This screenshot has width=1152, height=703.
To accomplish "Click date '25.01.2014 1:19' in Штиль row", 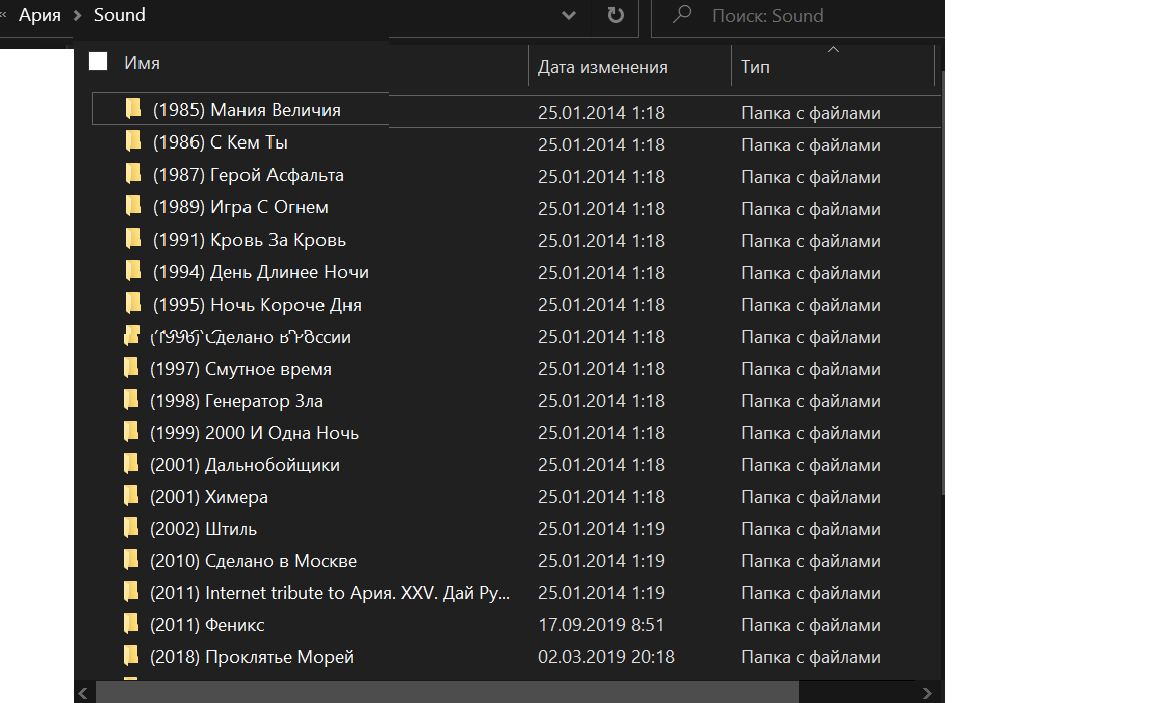I will coord(601,529).
